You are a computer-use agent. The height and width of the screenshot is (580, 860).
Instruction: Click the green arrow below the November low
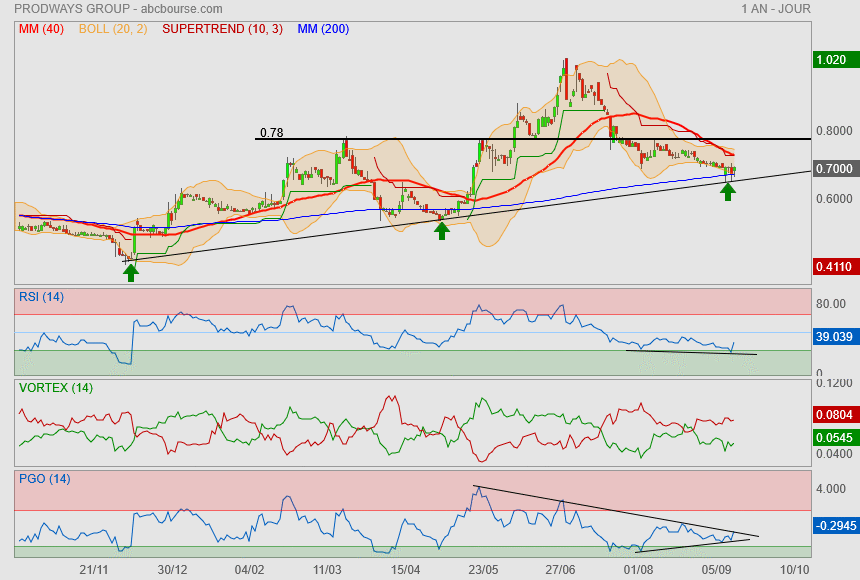(x=130, y=271)
